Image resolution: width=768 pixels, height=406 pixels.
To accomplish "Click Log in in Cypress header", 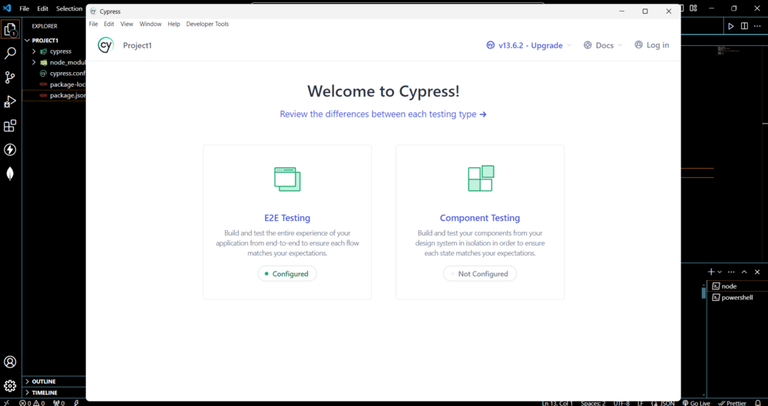I will 651,45.
